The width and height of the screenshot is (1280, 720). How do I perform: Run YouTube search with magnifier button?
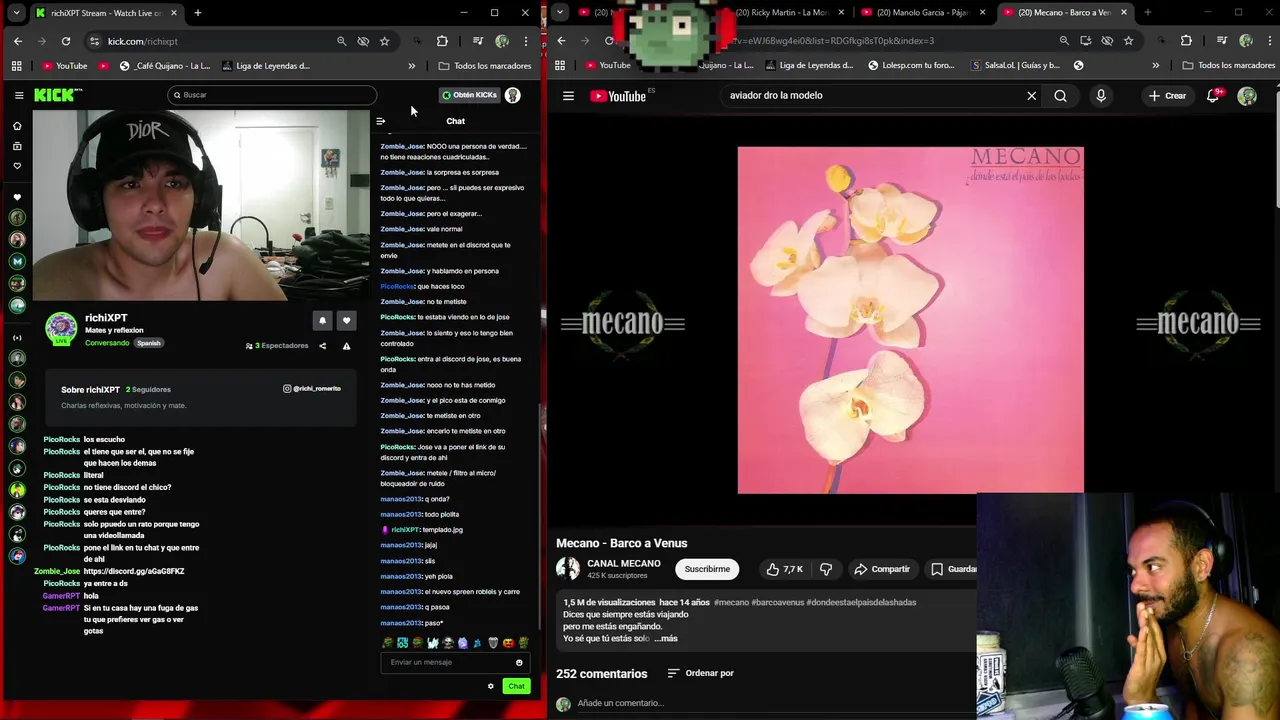(x=1060, y=96)
